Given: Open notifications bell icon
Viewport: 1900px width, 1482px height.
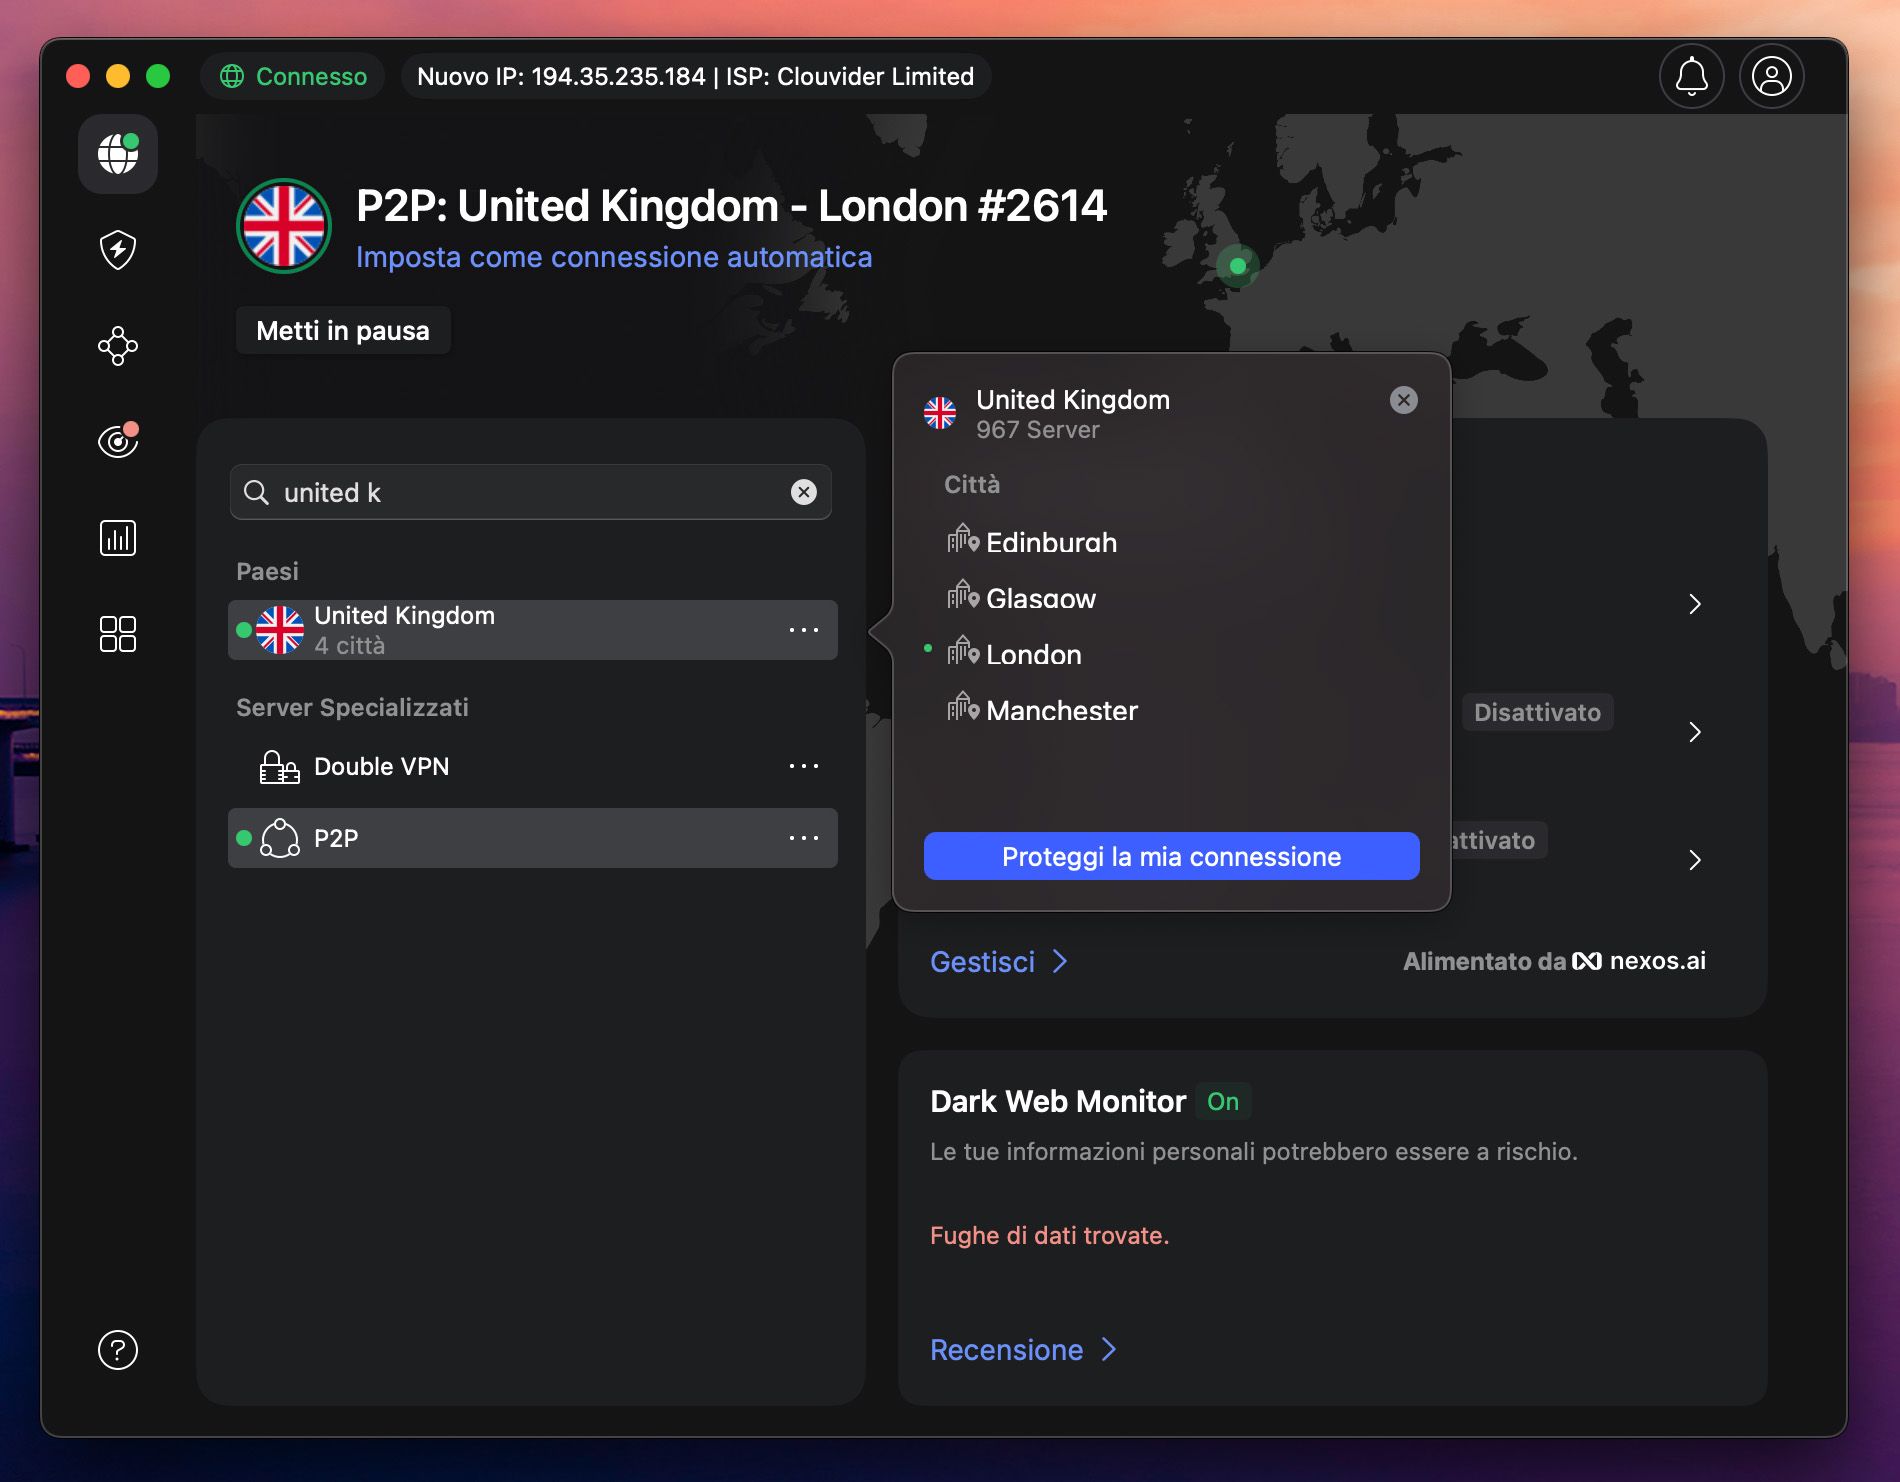Looking at the screenshot, I should coord(1692,76).
